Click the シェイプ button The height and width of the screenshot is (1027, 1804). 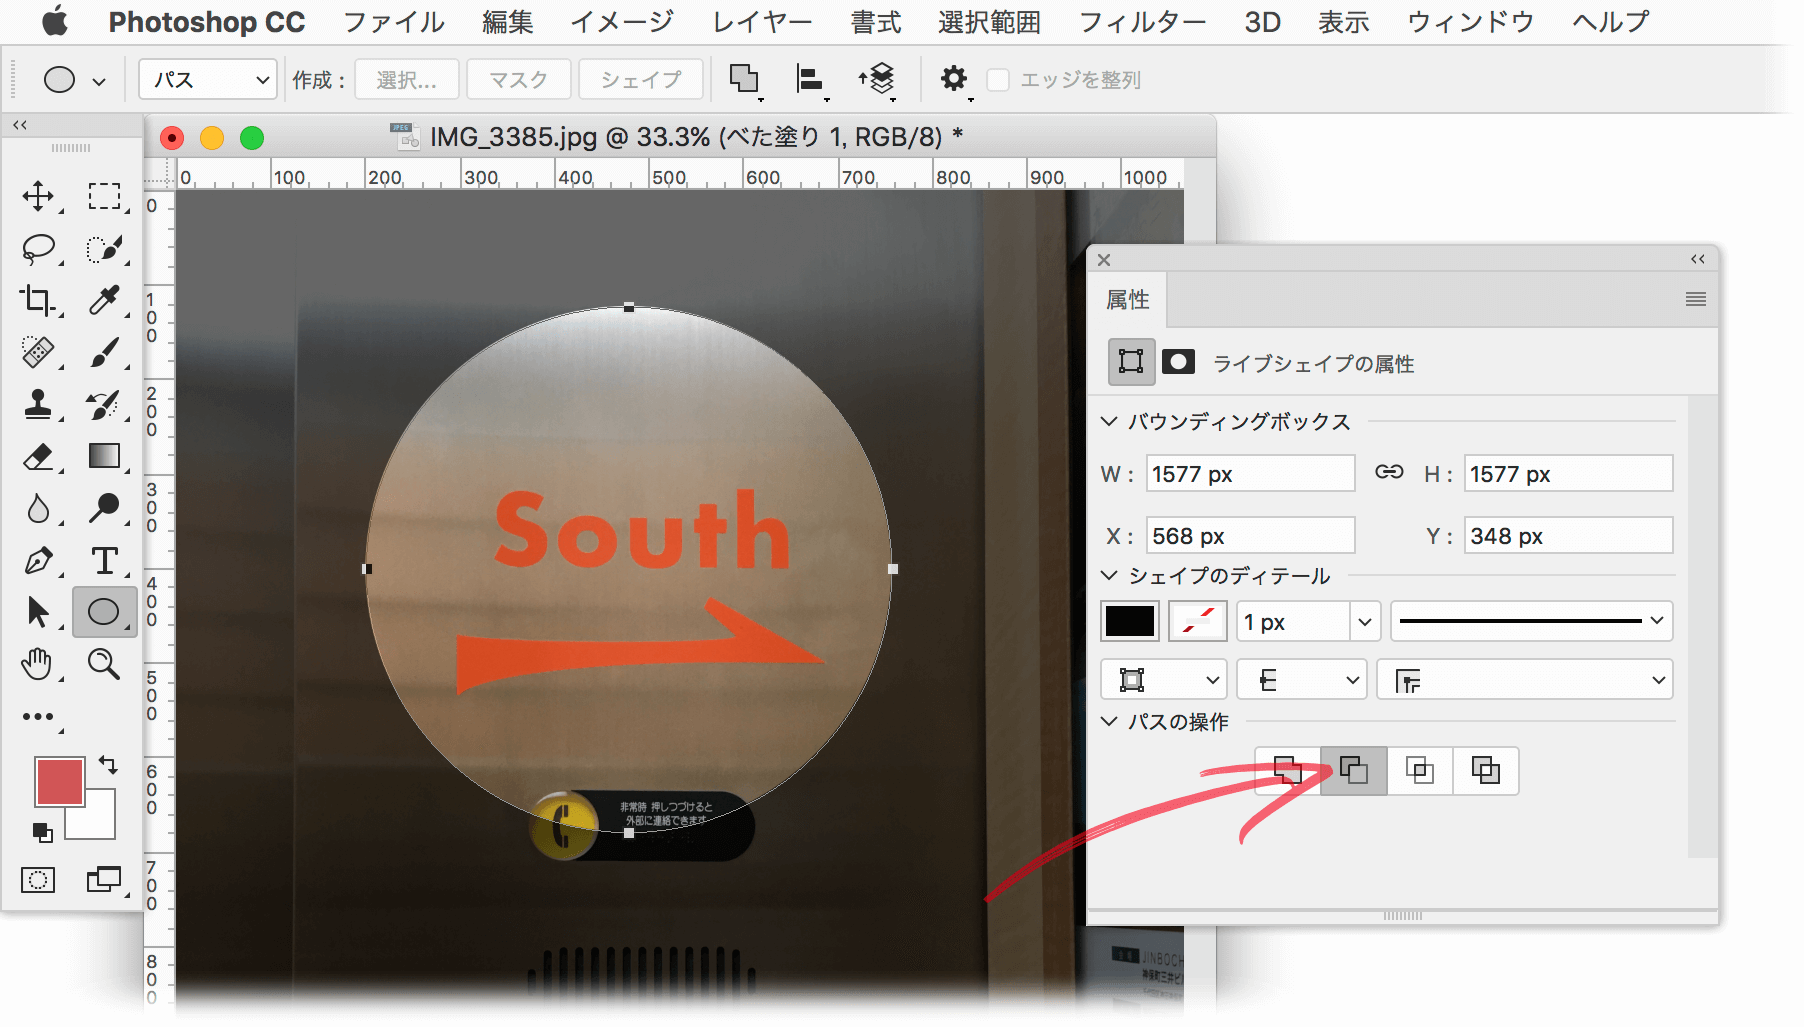tap(641, 79)
